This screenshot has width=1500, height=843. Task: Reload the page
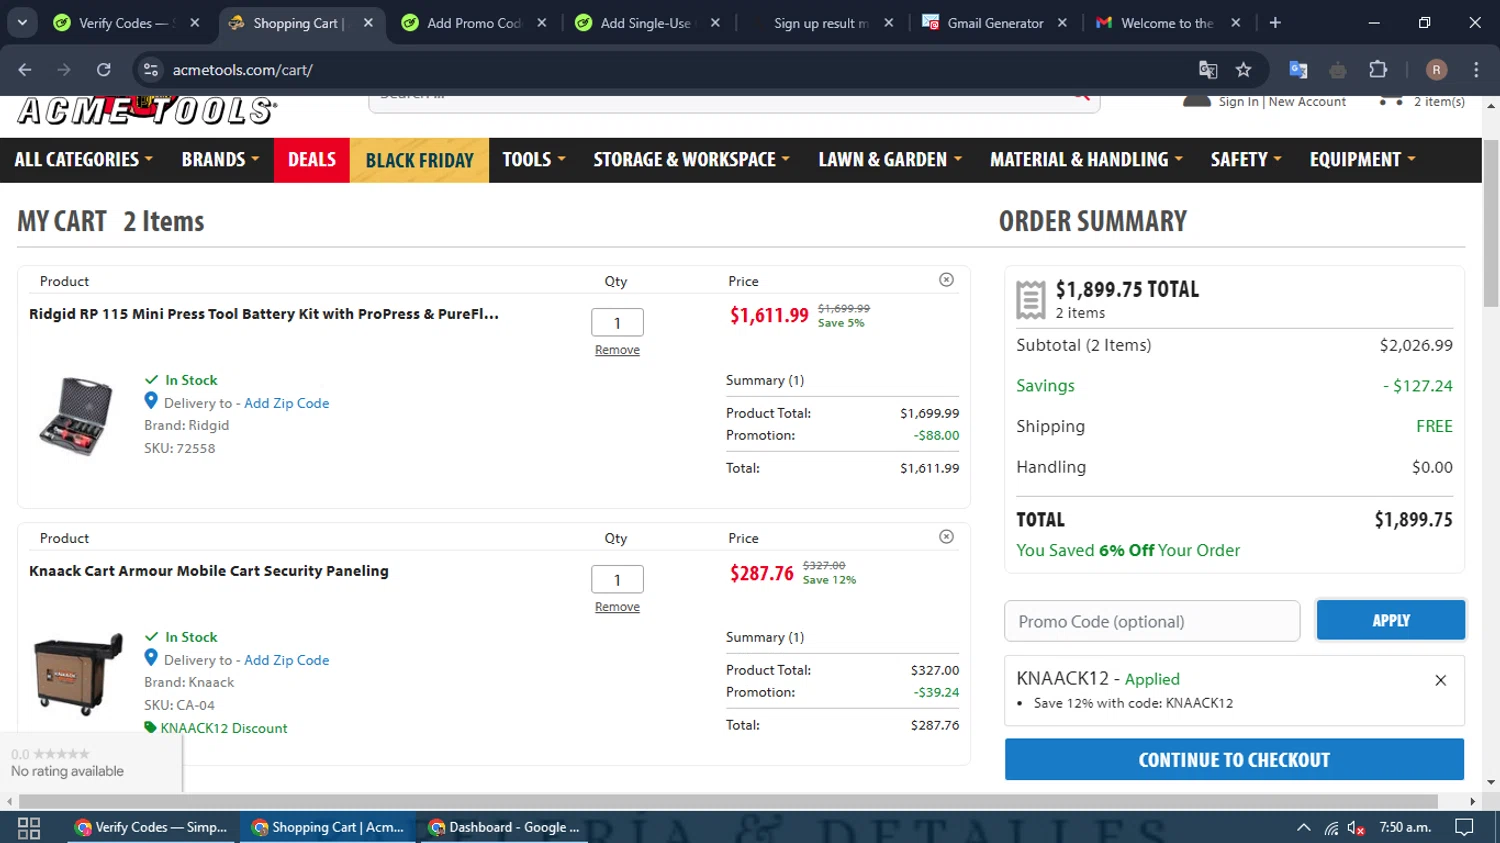[x=103, y=69]
